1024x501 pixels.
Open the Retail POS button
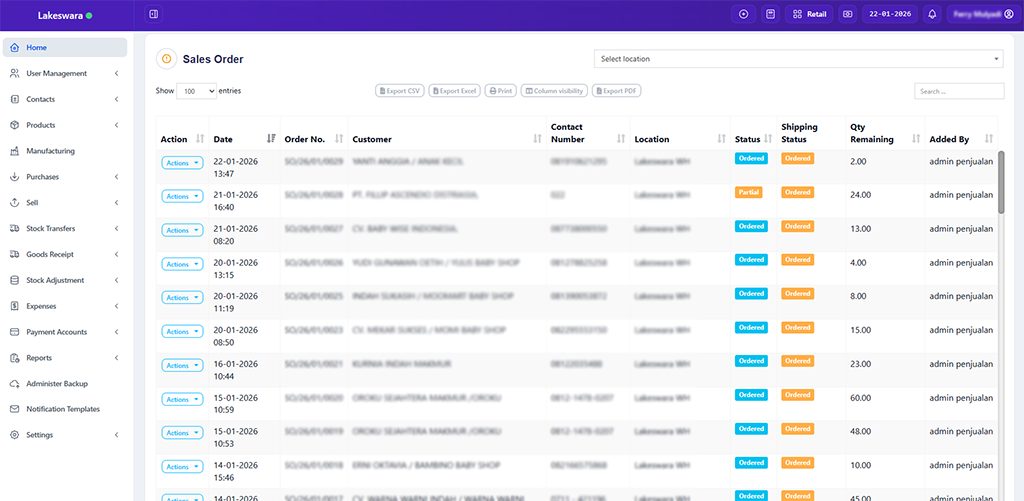[808, 14]
